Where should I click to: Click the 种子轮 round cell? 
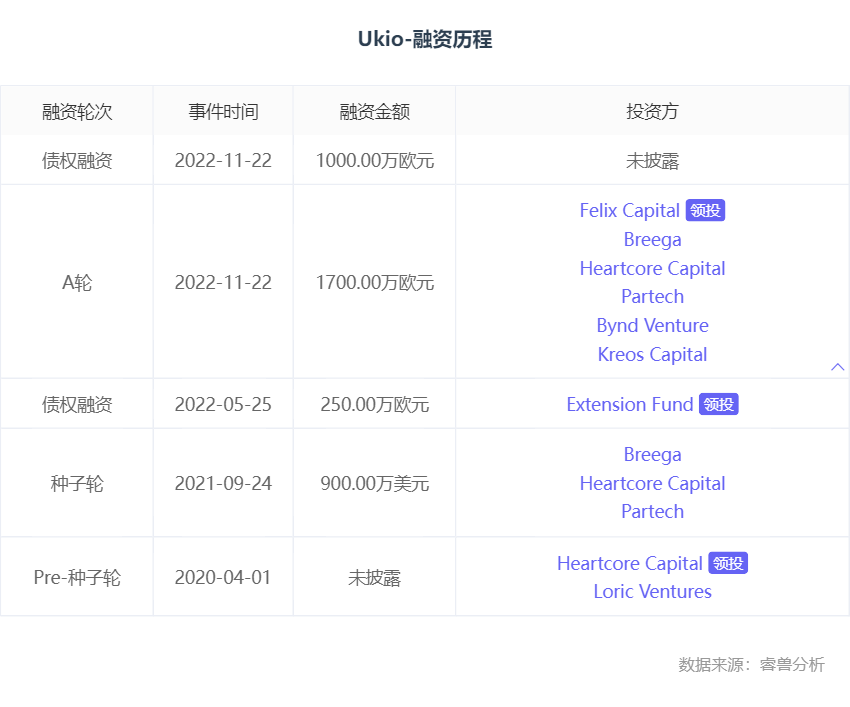(x=77, y=483)
